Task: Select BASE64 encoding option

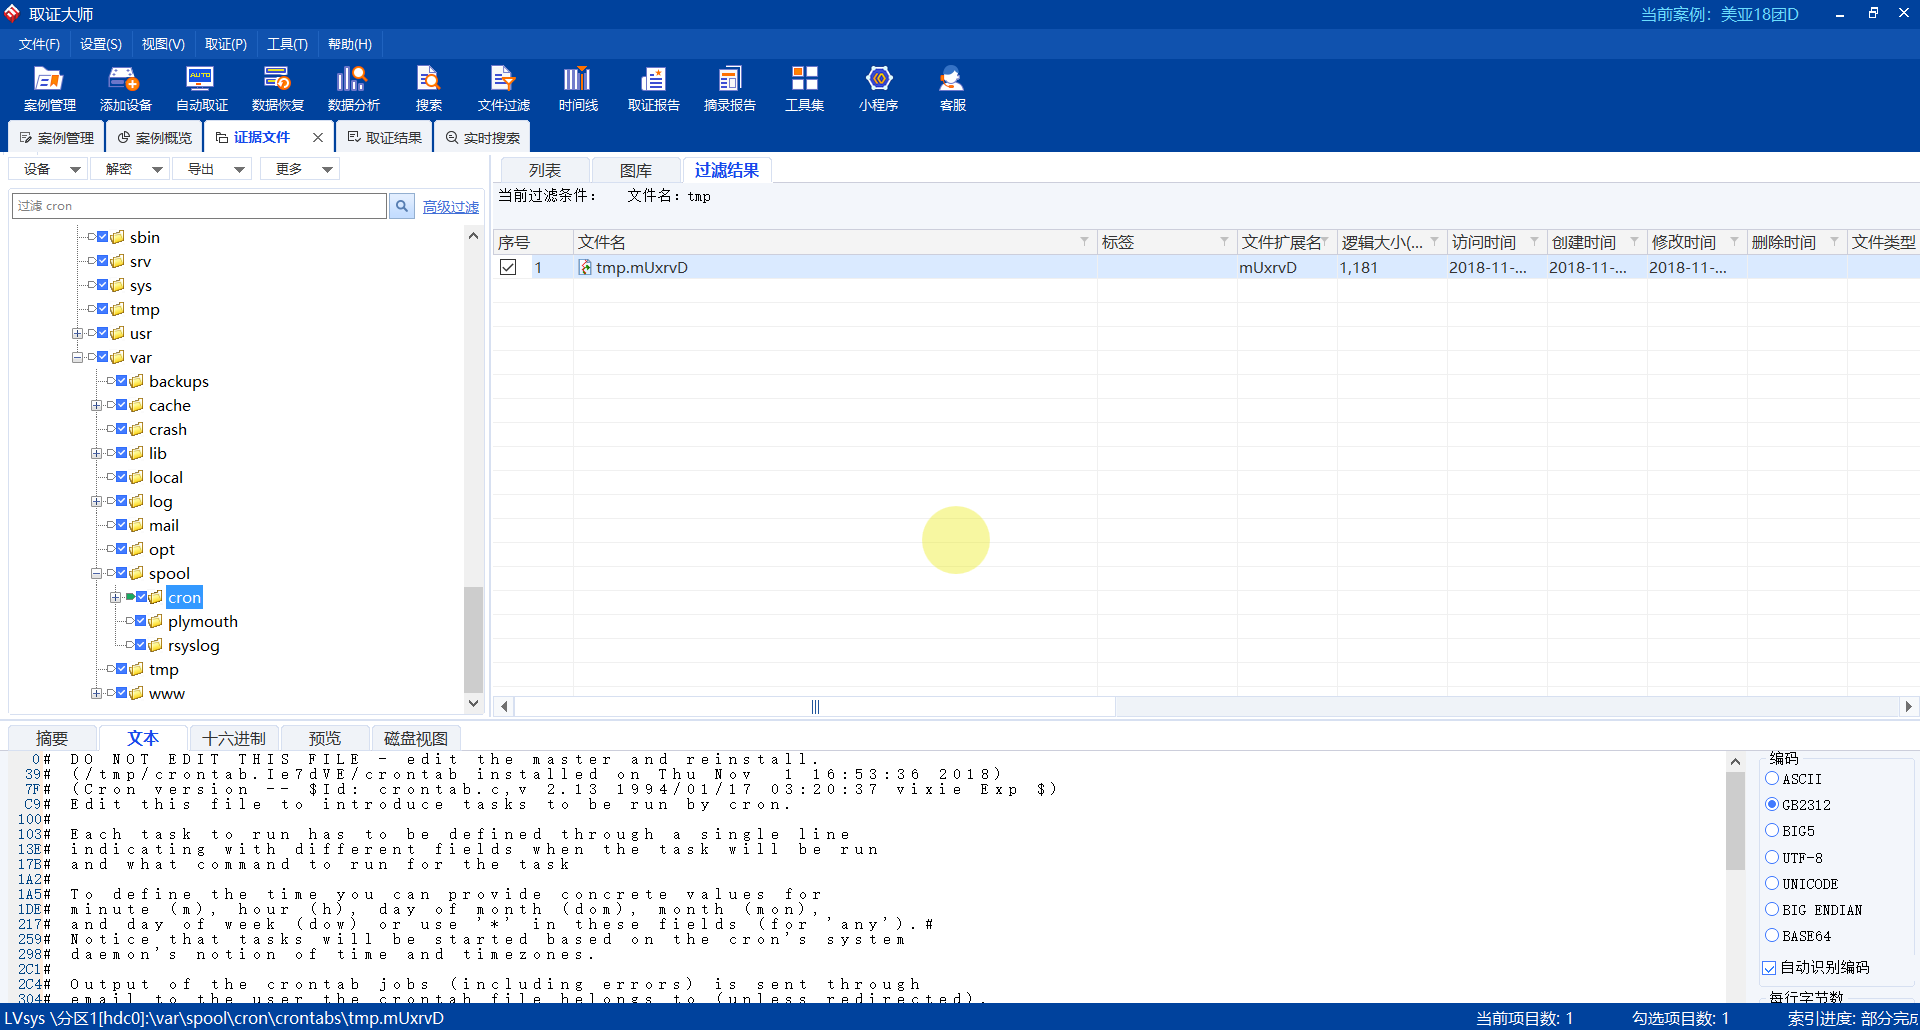Action: pos(1772,935)
